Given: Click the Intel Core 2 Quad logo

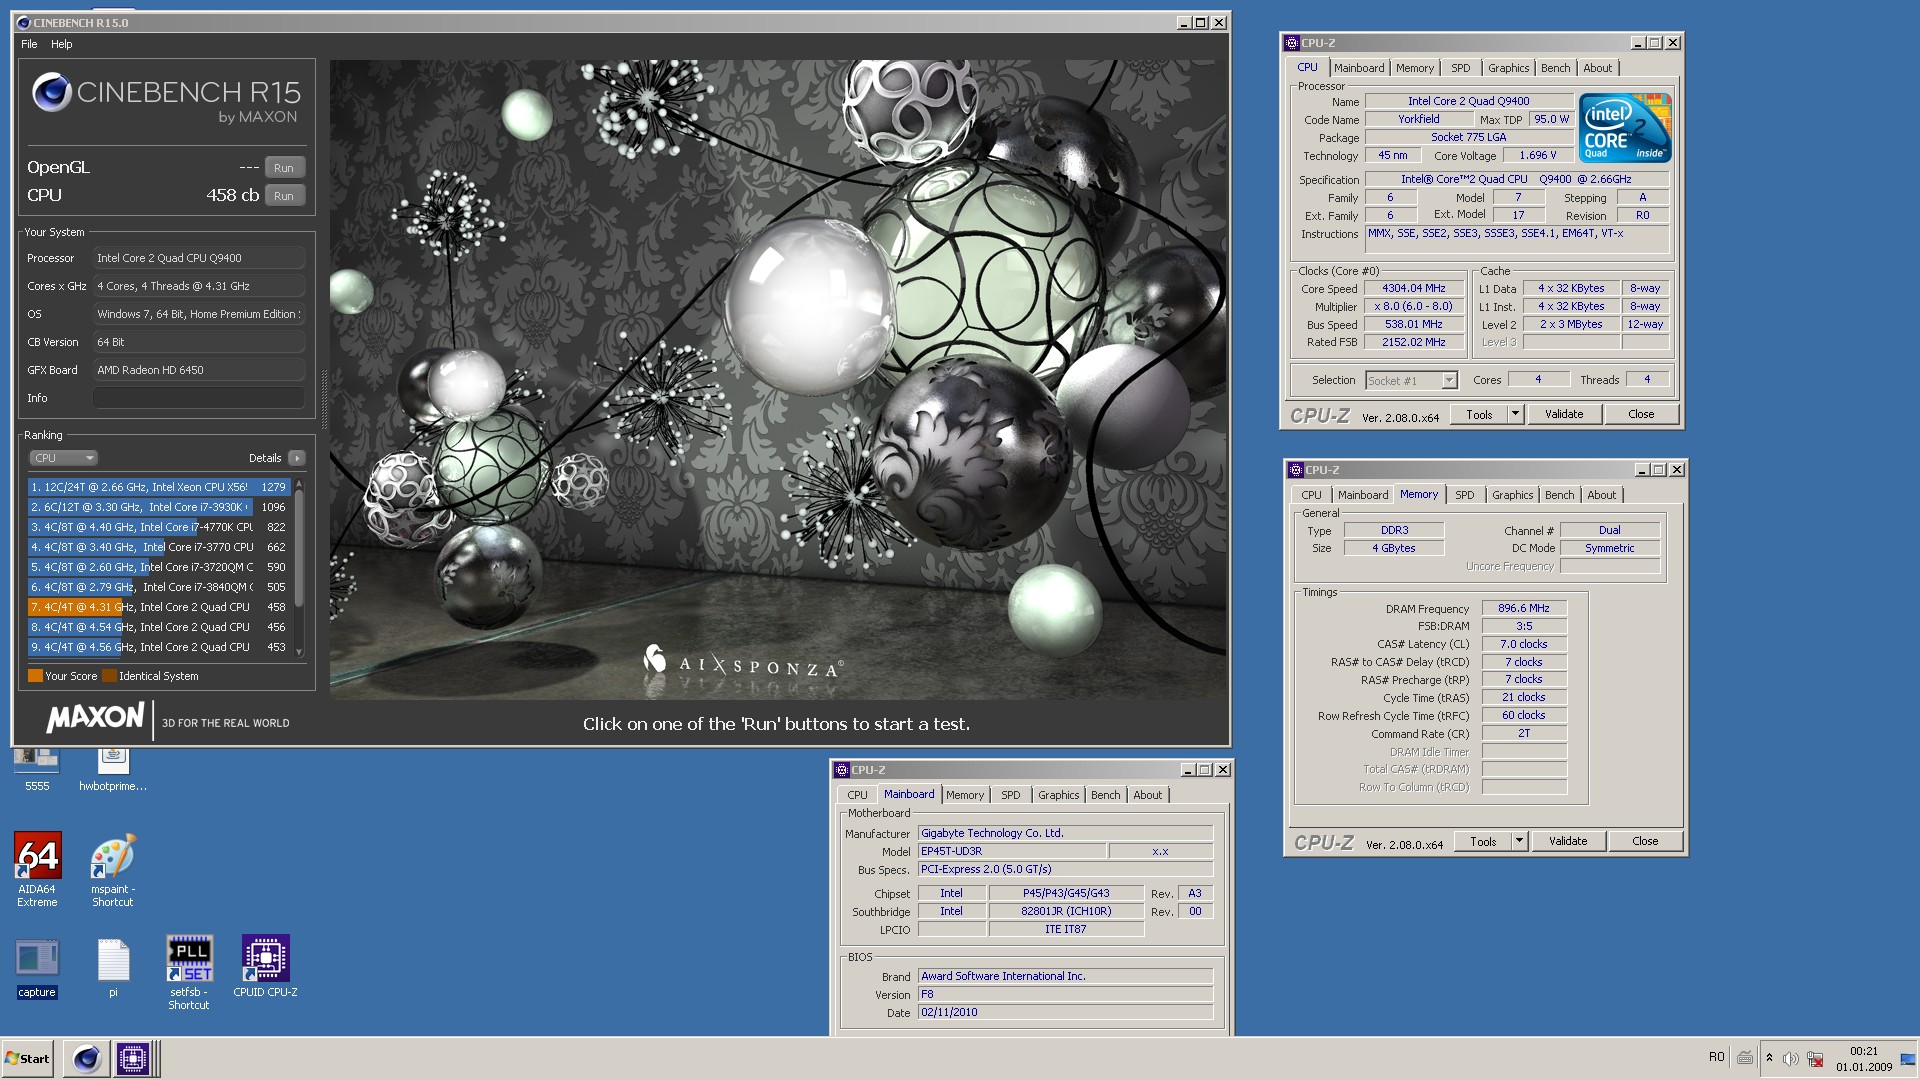Looking at the screenshot, I should pos(1625,128).
